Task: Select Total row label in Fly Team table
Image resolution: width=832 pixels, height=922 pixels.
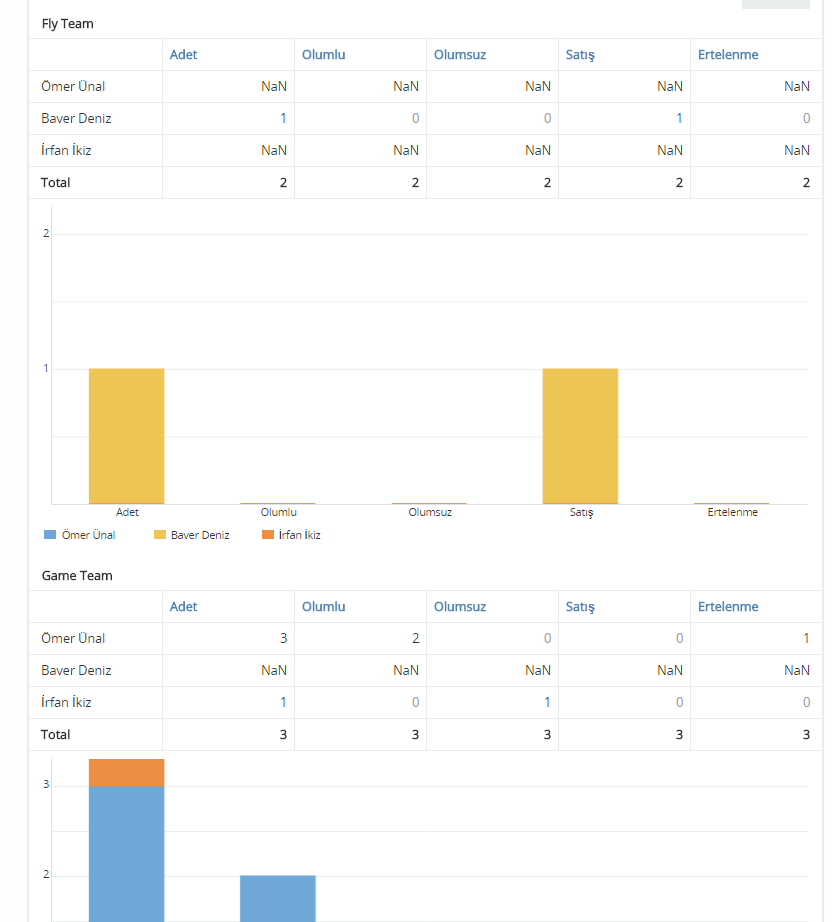Action: pos(55,183)
